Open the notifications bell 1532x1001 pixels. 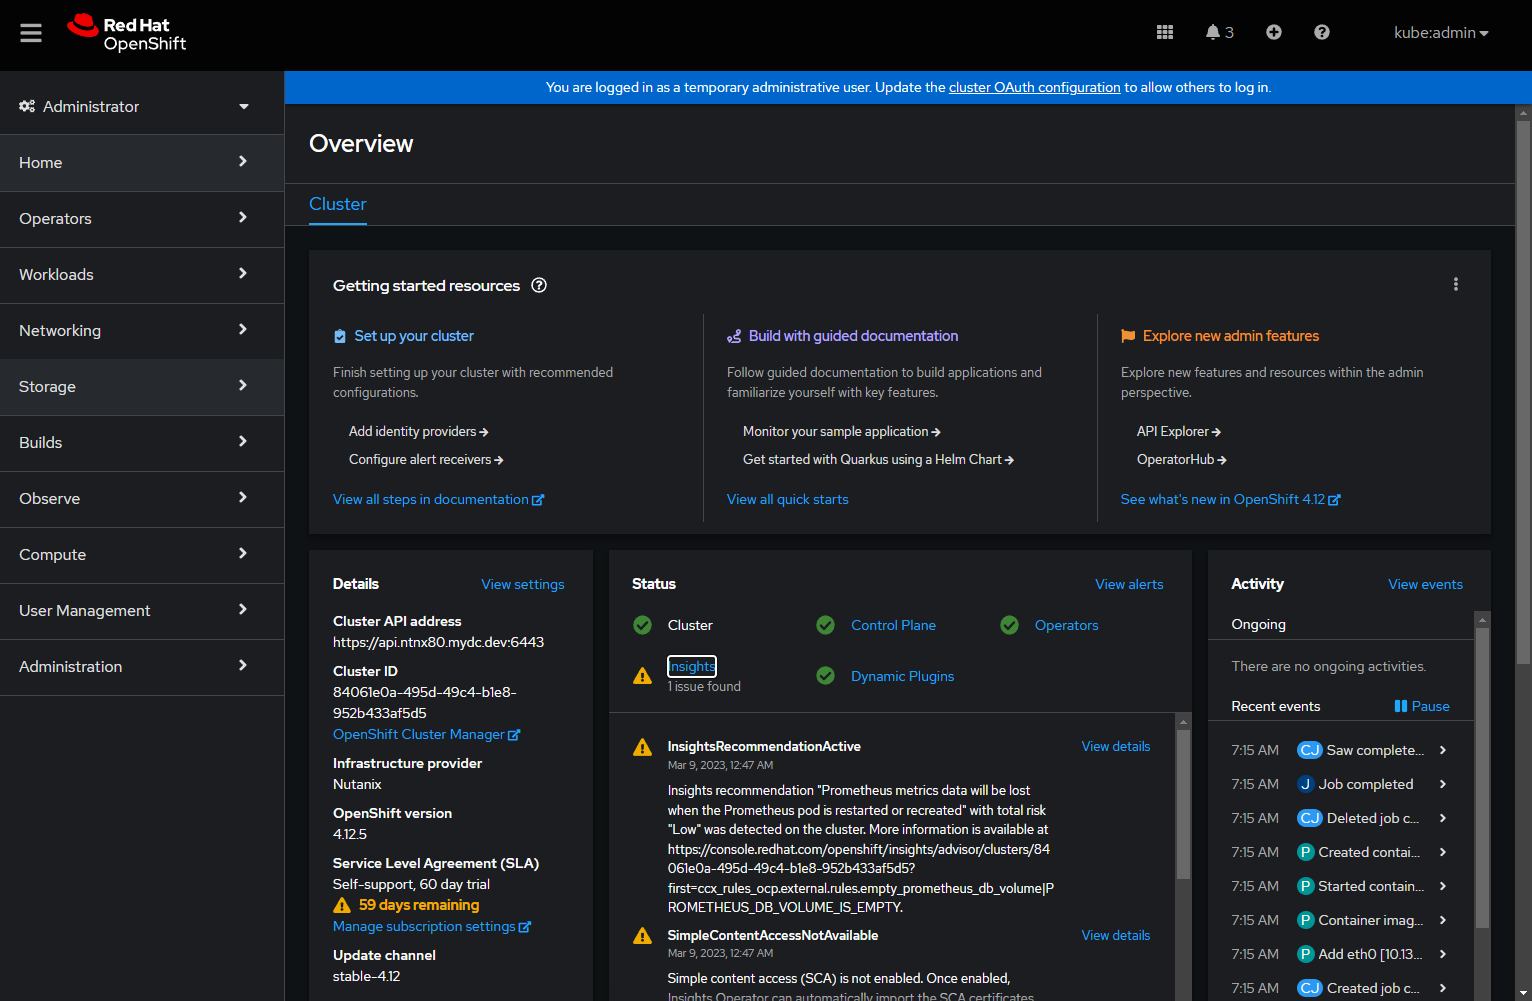[1219, 32]
